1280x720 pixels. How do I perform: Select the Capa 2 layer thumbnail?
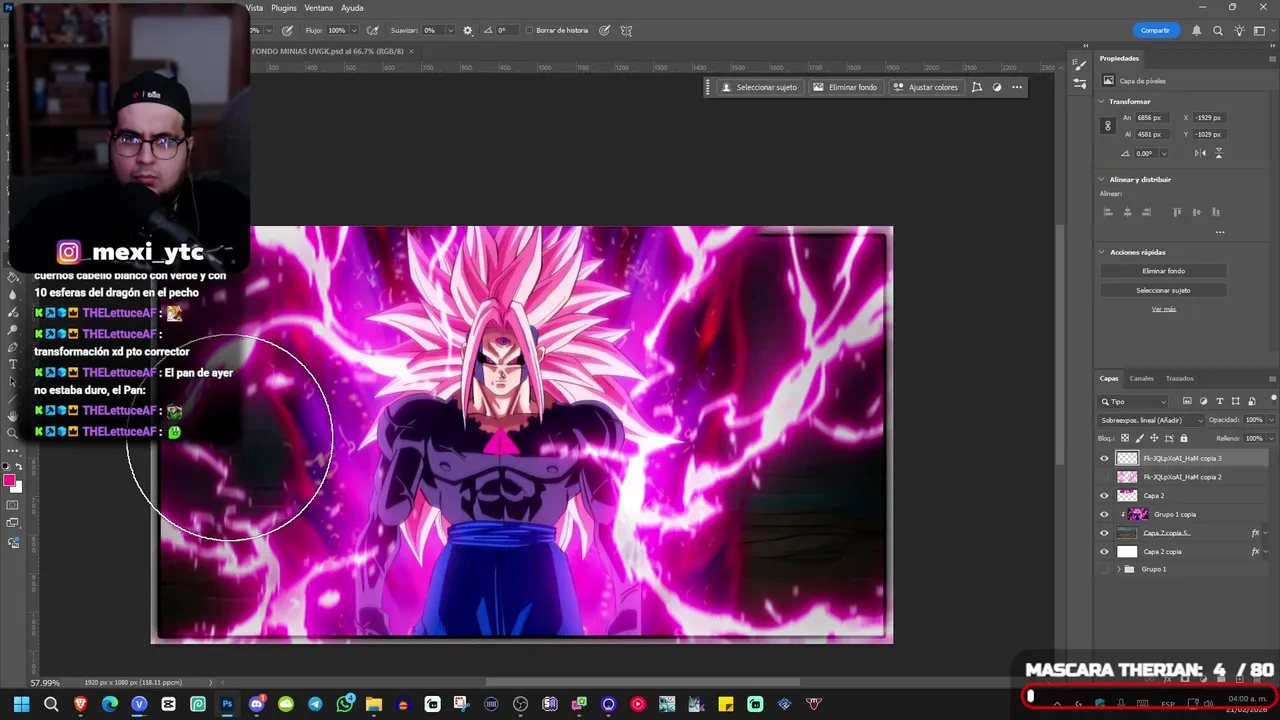pyautogui.click(x=1127, y=496)
